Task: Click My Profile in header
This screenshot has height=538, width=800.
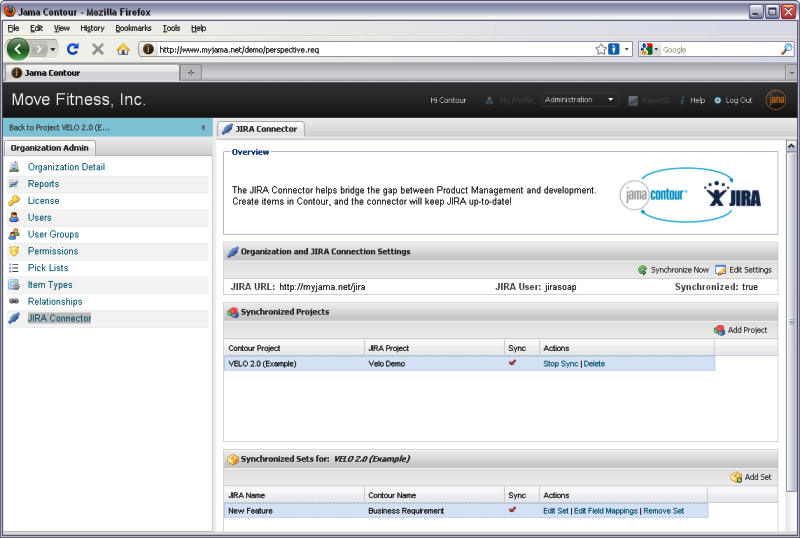Action: click(515, 100)
